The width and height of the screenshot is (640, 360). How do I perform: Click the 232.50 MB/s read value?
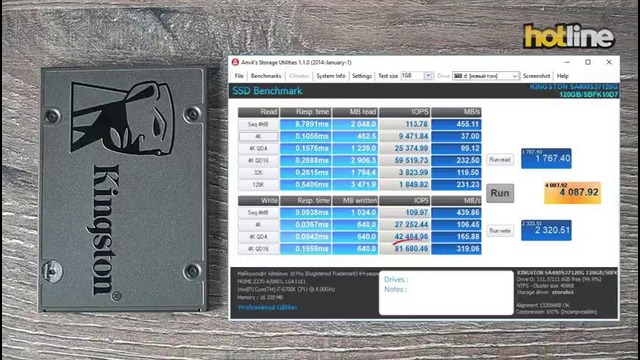(x=456, y=160)
